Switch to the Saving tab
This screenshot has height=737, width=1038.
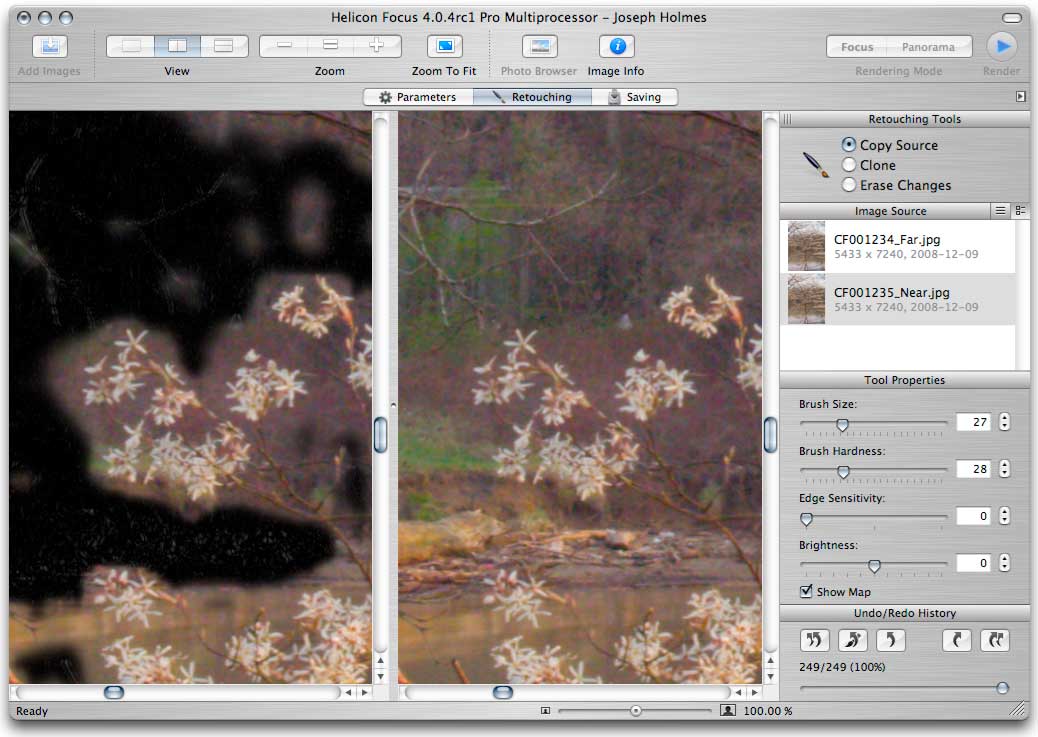634,97
